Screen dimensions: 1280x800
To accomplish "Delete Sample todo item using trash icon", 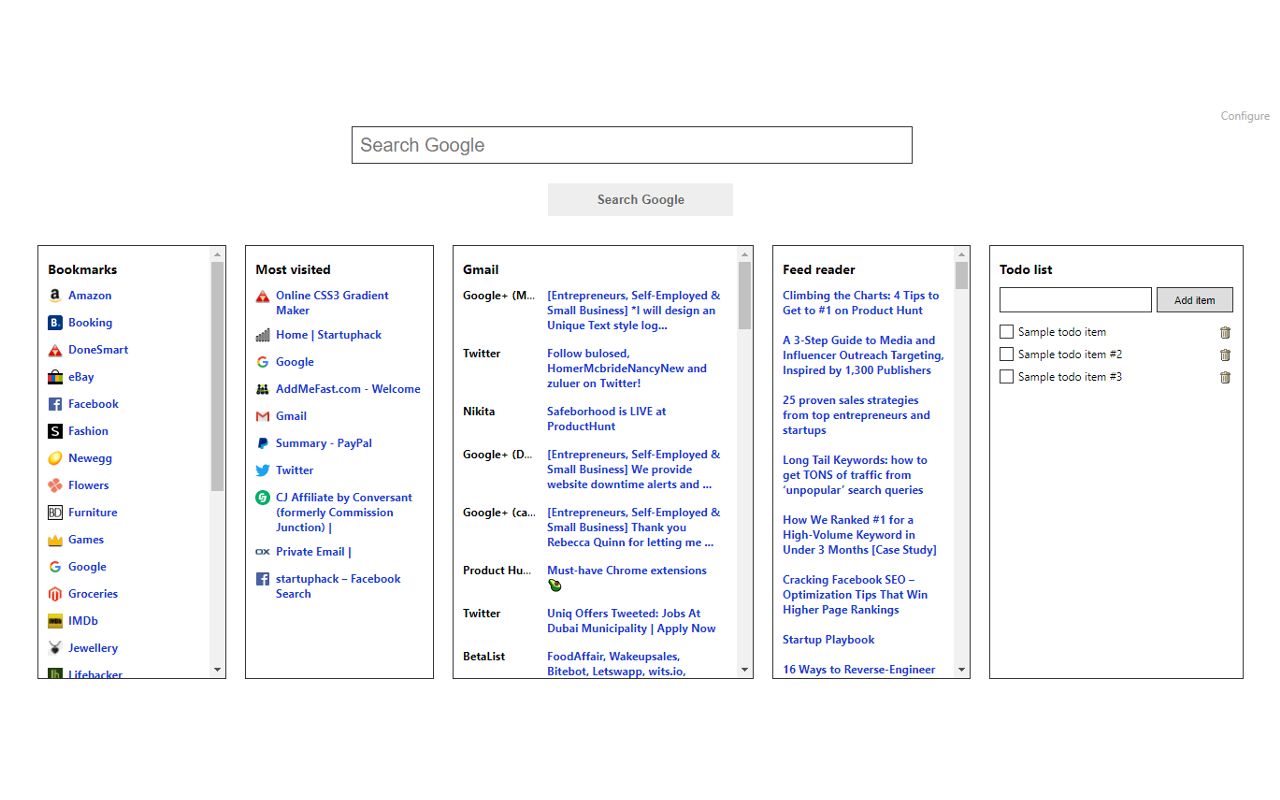I will [1225, 331].
